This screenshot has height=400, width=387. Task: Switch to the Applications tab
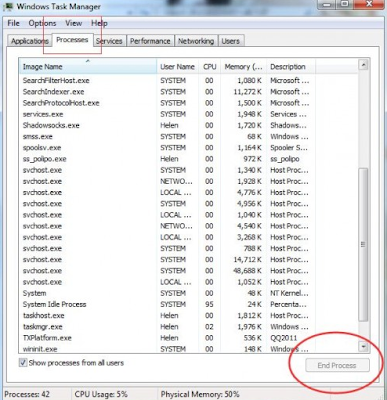30,41
